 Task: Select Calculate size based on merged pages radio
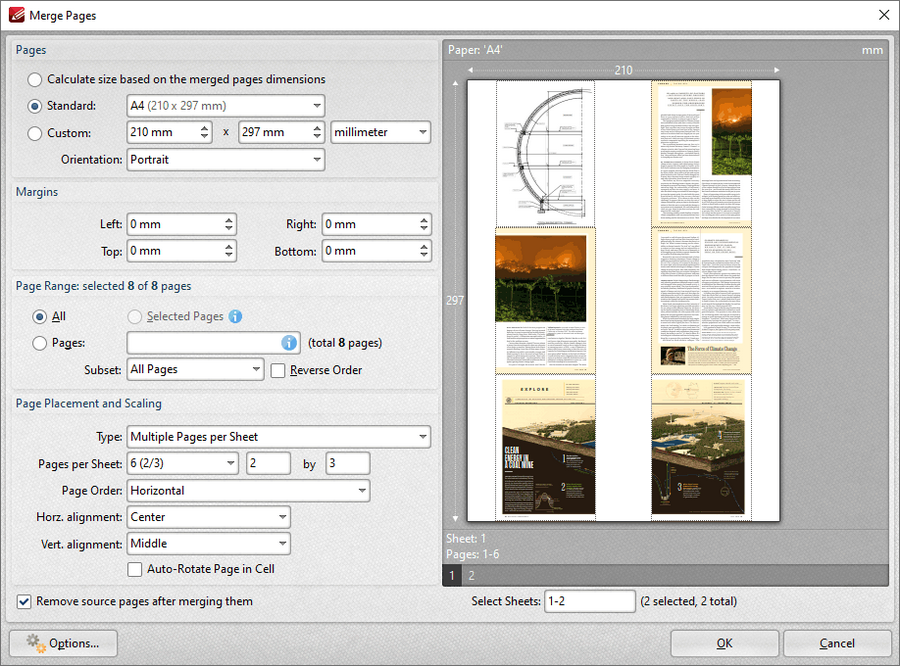tap(34, 79)
